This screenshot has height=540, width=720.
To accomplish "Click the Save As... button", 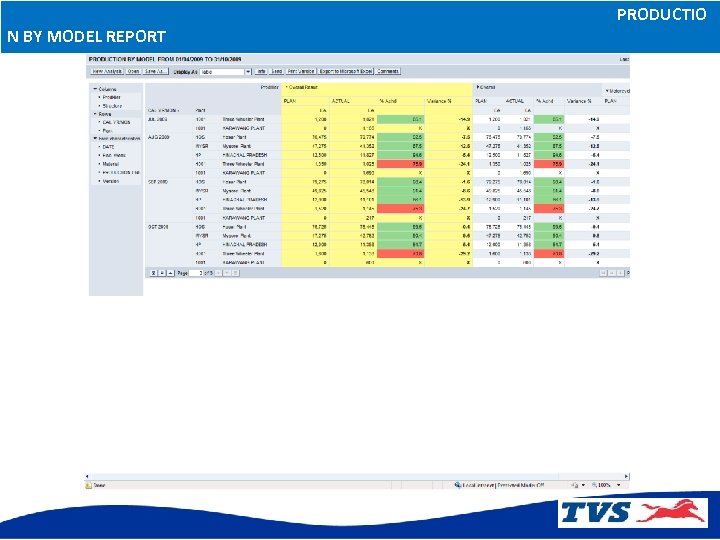I will pyautogui.click(x=156, y=72).
